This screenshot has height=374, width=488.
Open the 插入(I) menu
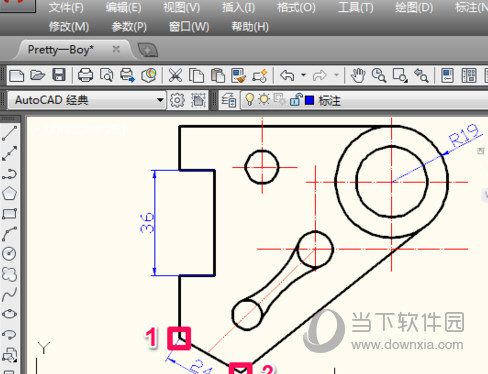(239, 7)
